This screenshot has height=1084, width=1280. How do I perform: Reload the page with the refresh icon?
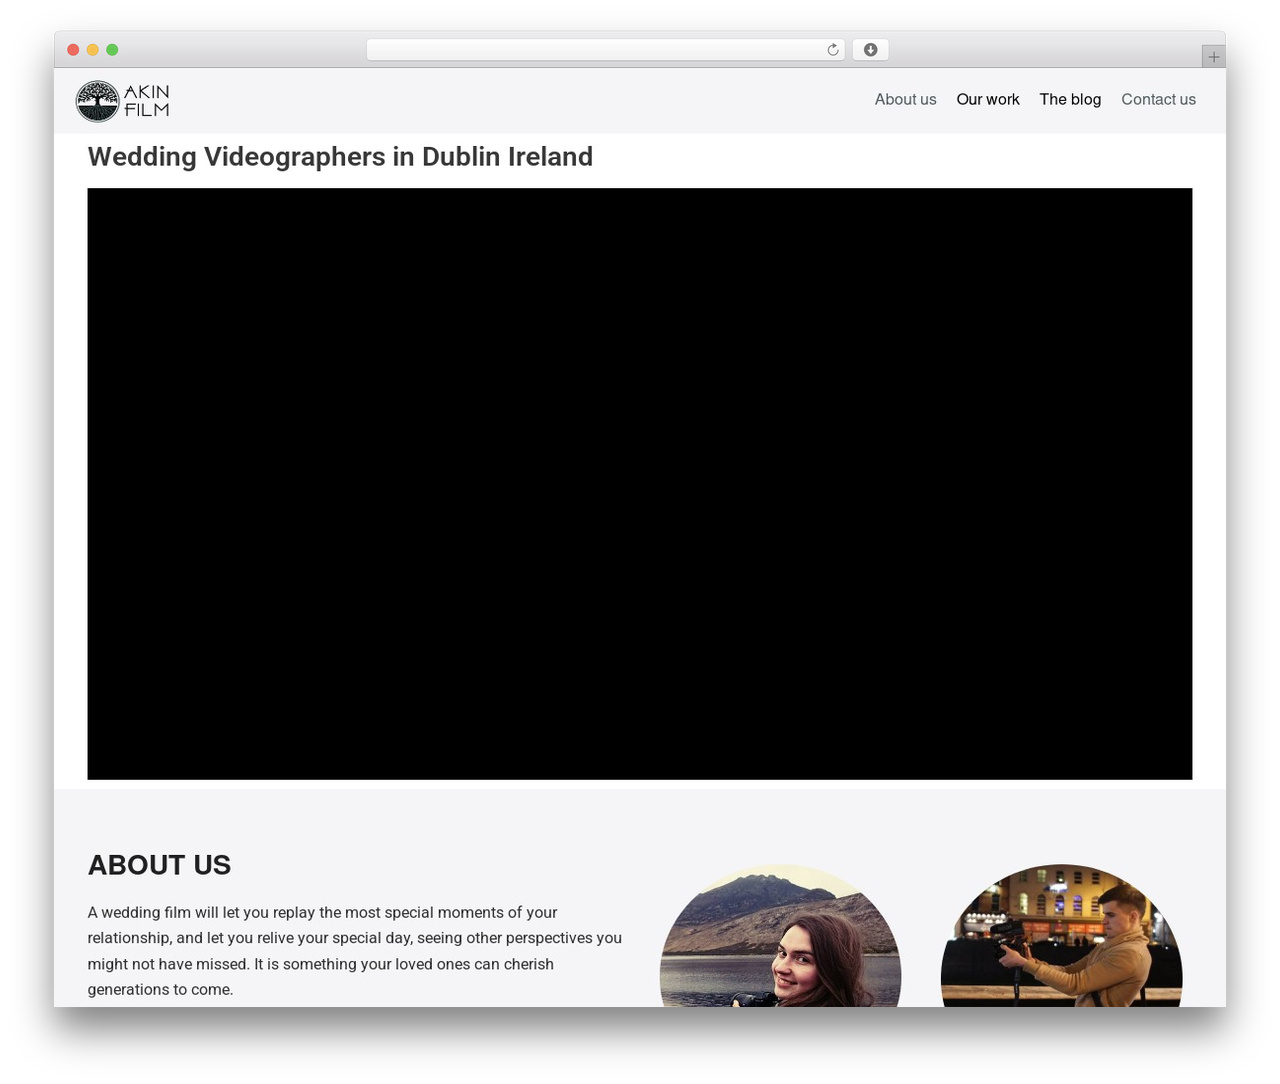pos(833,50)
